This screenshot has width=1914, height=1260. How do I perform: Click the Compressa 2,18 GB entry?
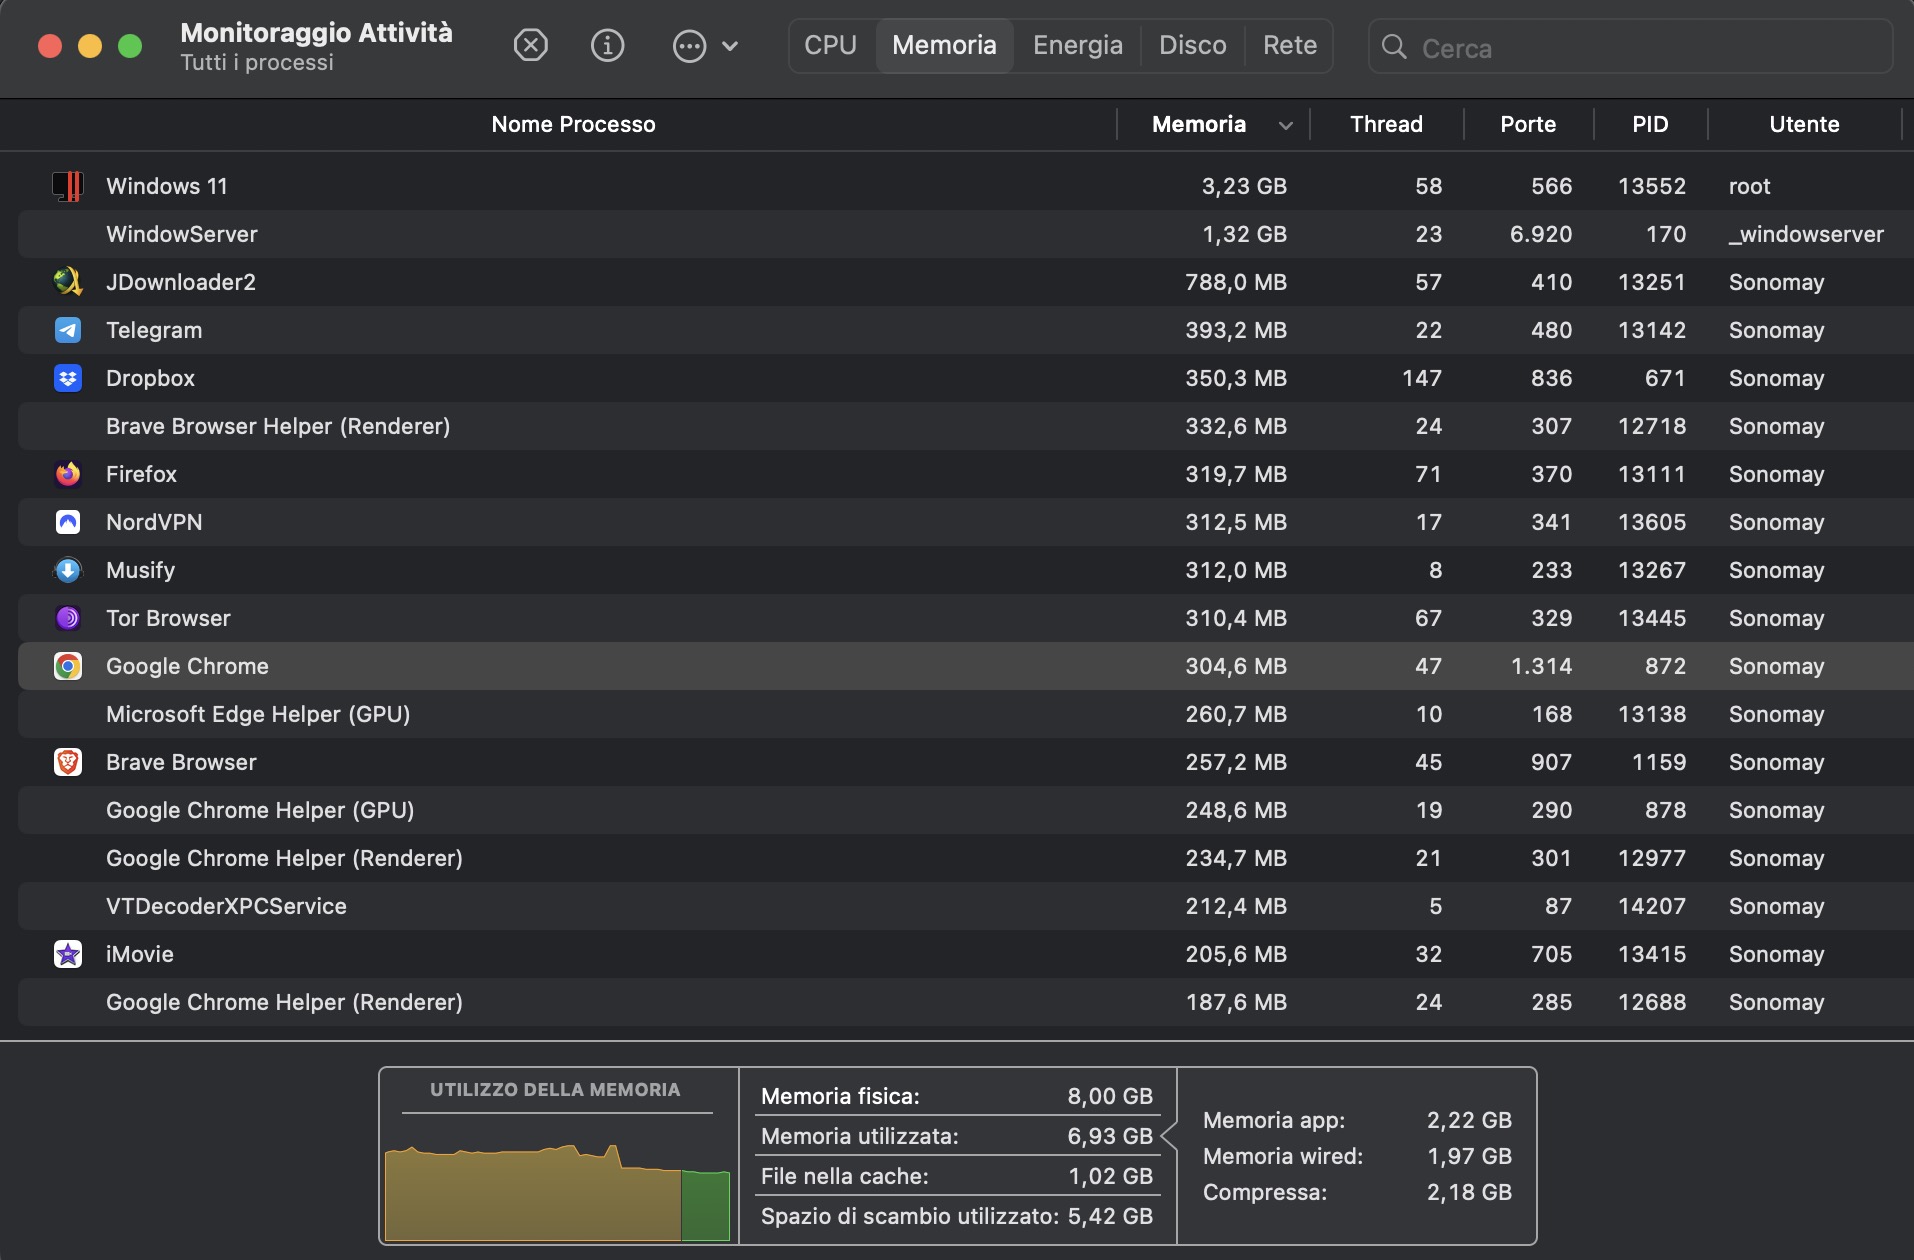coord(1357,1192)
